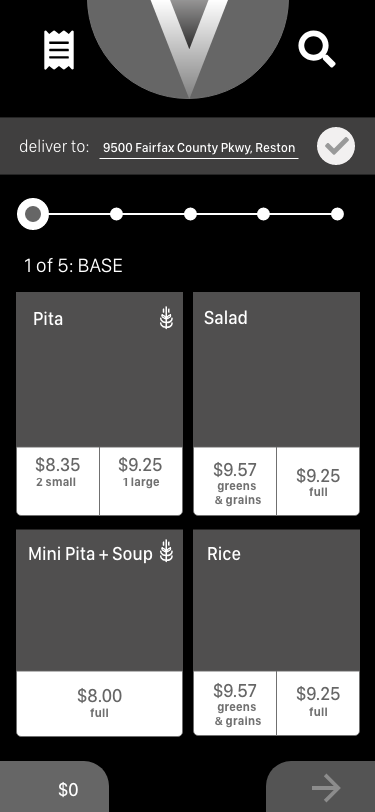Jump to second step dot
The height and width of the screenshot is (812, 375).
(117, 214)
